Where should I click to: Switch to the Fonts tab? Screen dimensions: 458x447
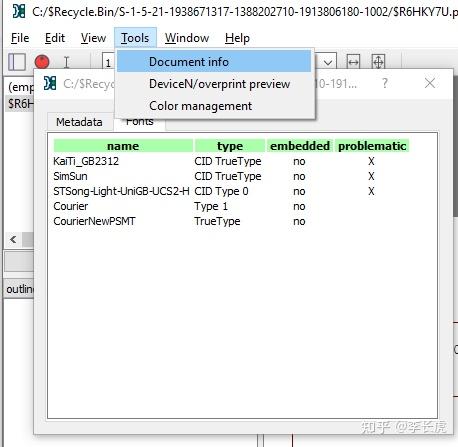tap(140, 123)
